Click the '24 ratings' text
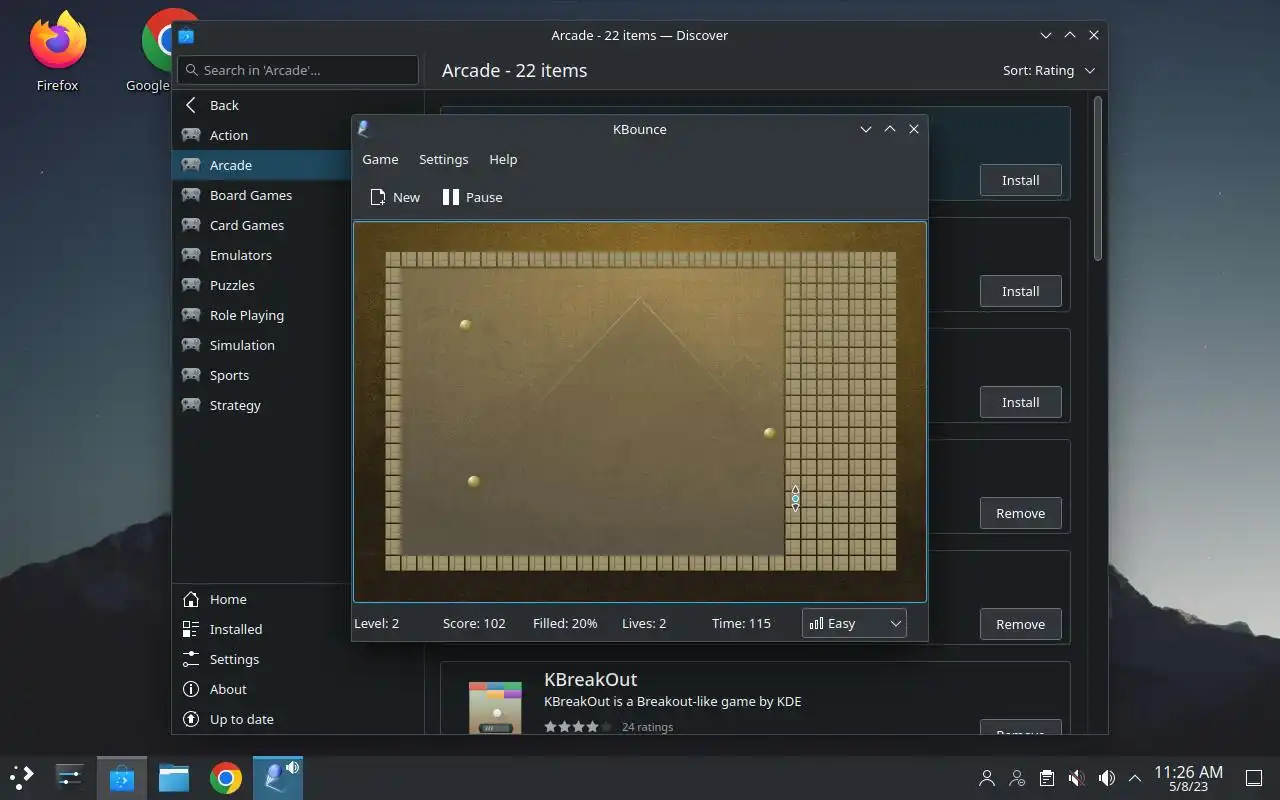The image size is (1280, 800). coord(647,727)
